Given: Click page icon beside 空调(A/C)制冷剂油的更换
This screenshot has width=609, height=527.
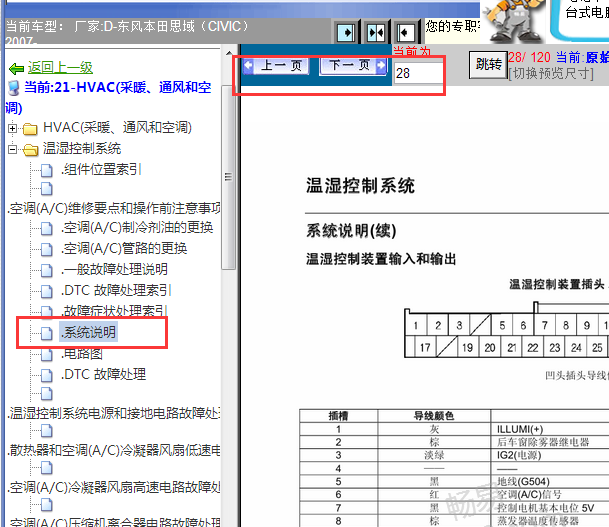Looking at the screenshot, I should (47, 228).
